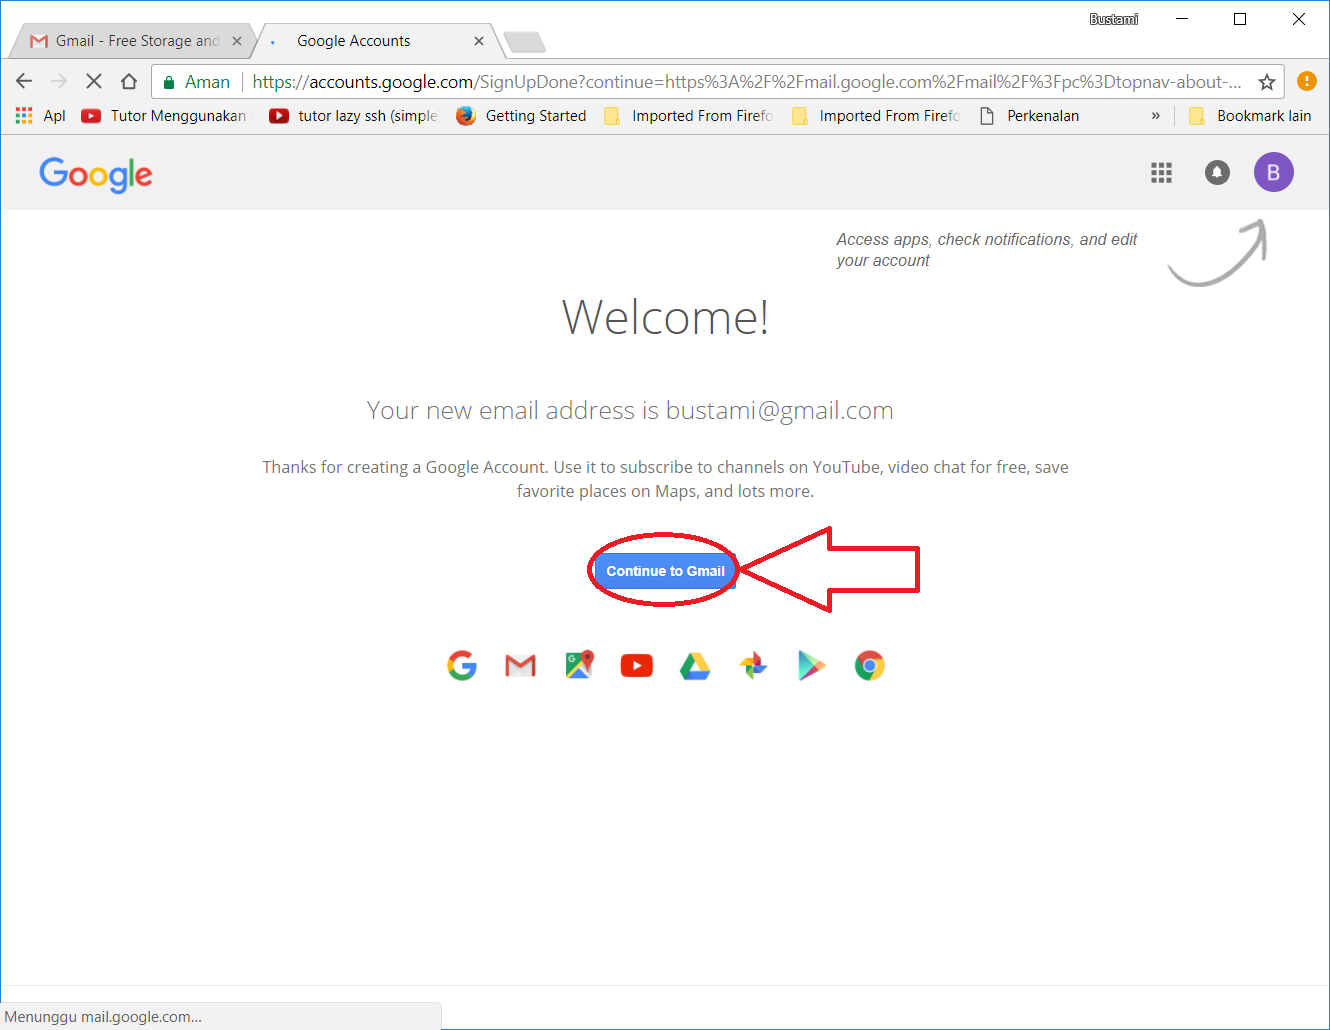Screen dimensions: 1330x1030
Task: Click the Welcome! heading
Action: [665, 318]
